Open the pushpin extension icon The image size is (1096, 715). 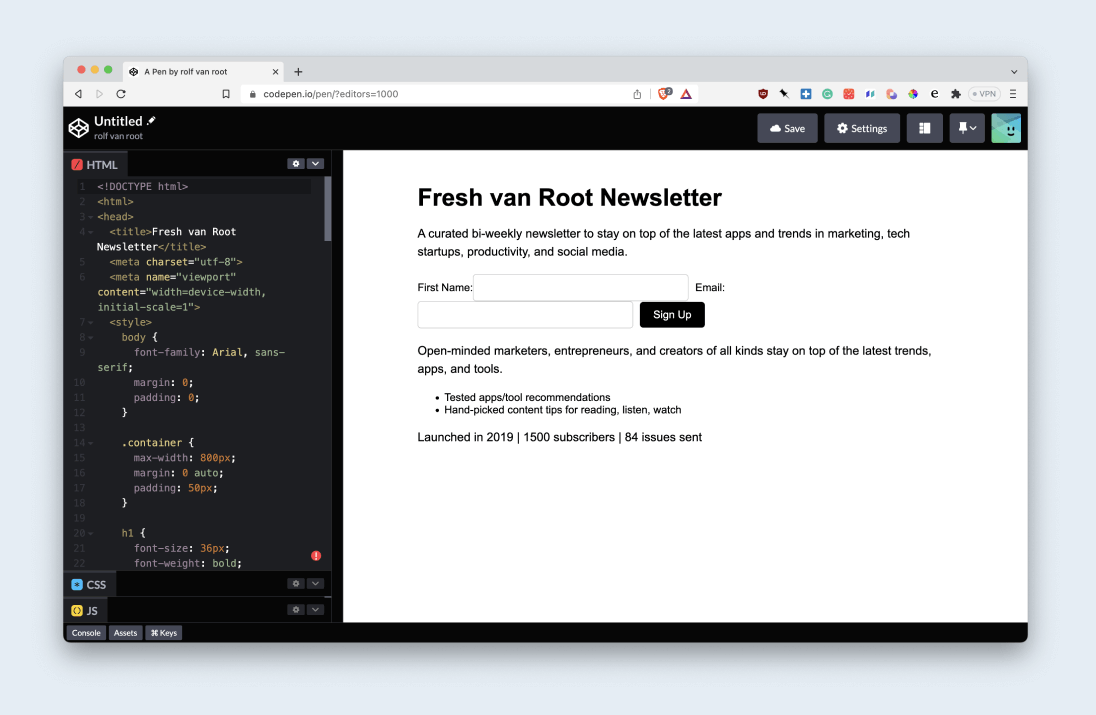point(784,94)
